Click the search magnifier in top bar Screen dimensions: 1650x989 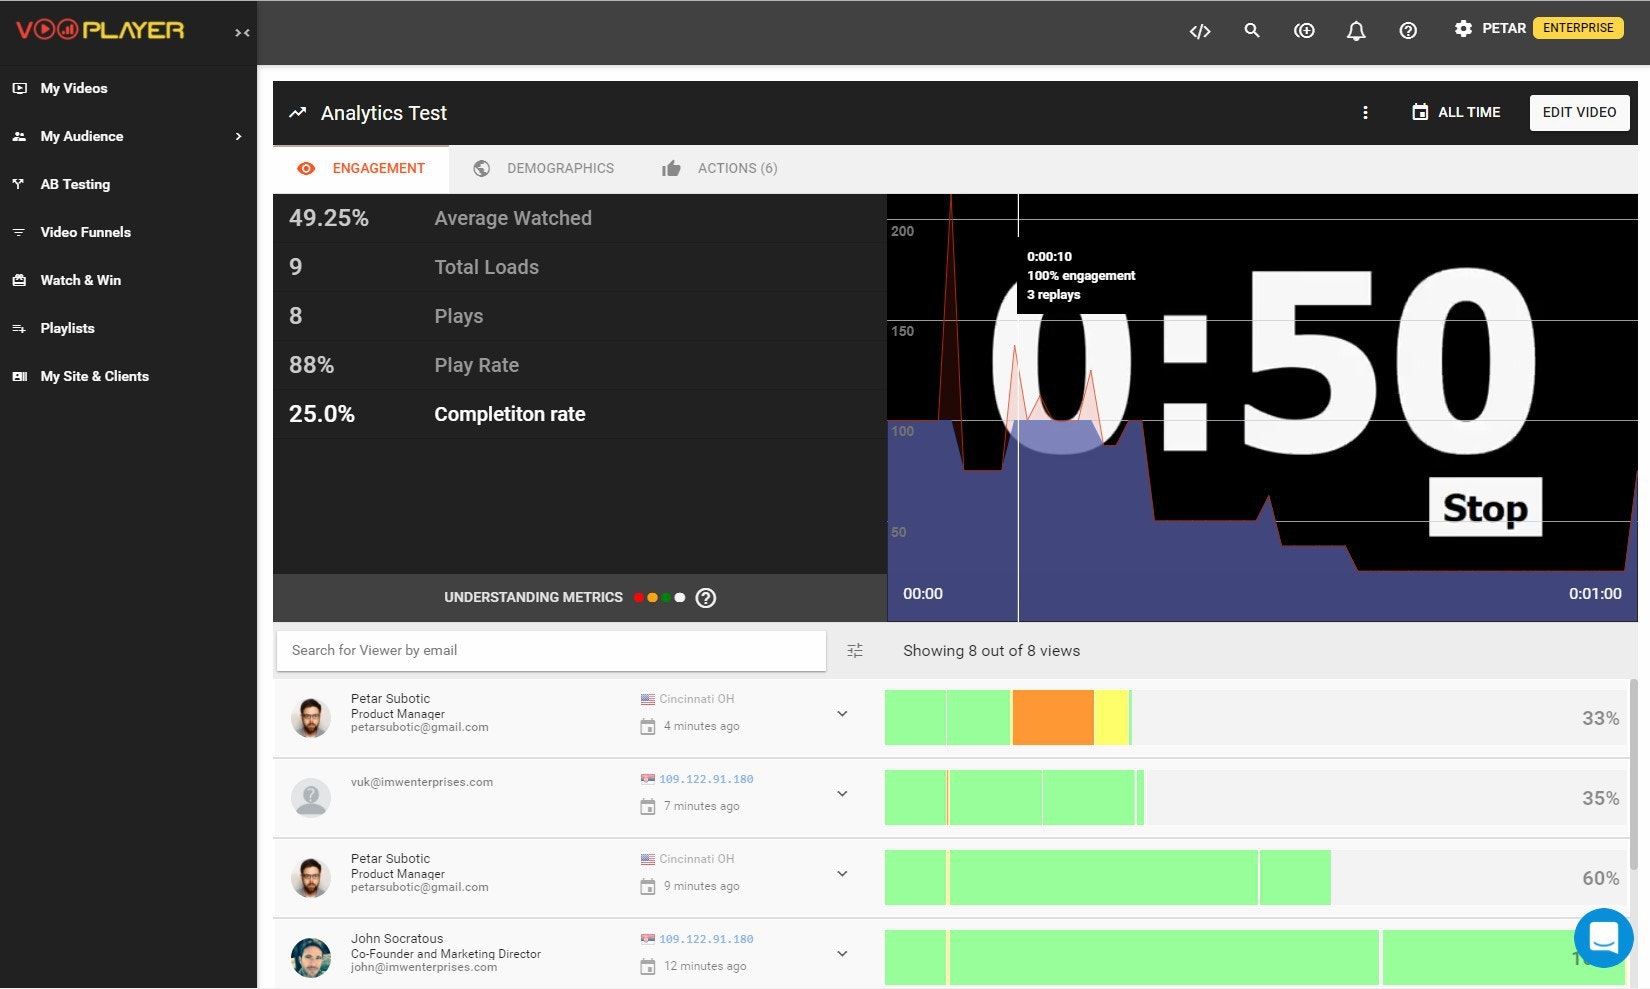tap(1252, 31)
